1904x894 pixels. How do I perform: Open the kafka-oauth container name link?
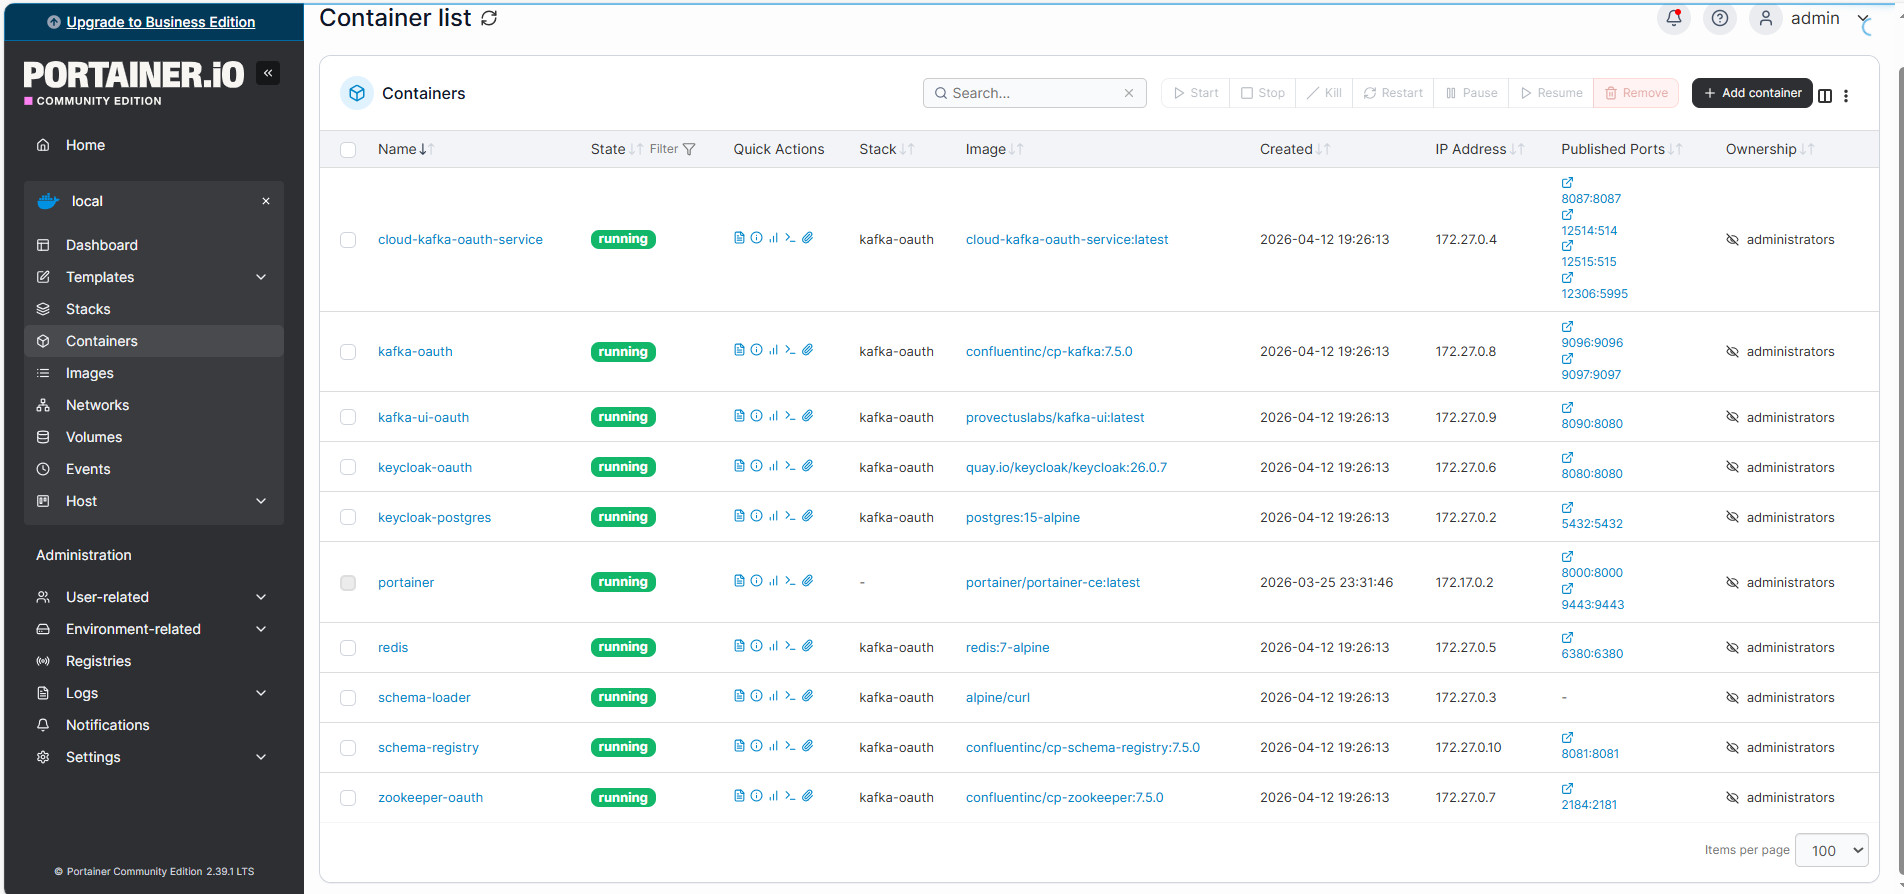[x=415, y=351]
